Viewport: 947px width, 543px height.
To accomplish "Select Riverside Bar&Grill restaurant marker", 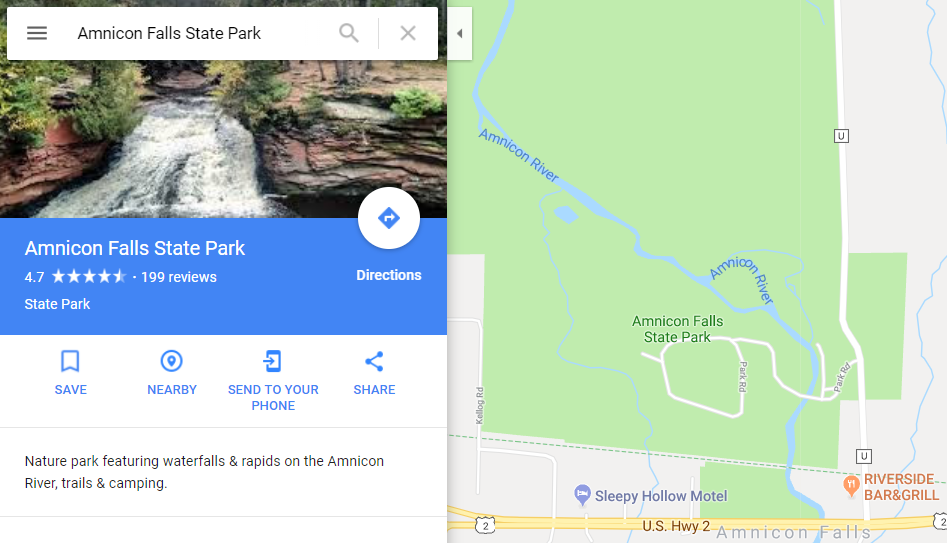I will pos(851,484).
